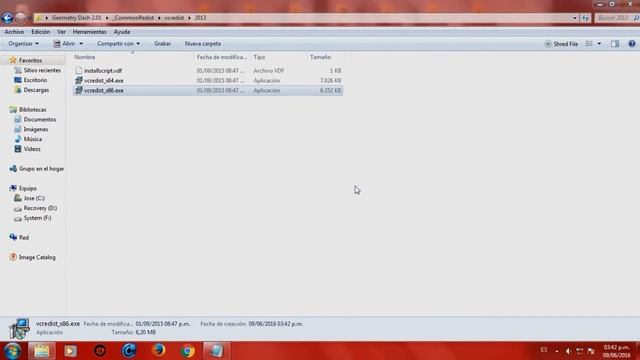Open File Explorer taskbar icon
The width and height of the screenshot is (640, 360).
pos(42,351)
